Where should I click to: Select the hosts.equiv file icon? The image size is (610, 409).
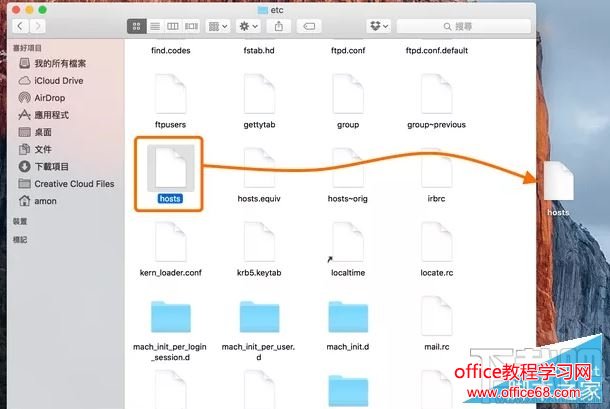coord(259,168)
